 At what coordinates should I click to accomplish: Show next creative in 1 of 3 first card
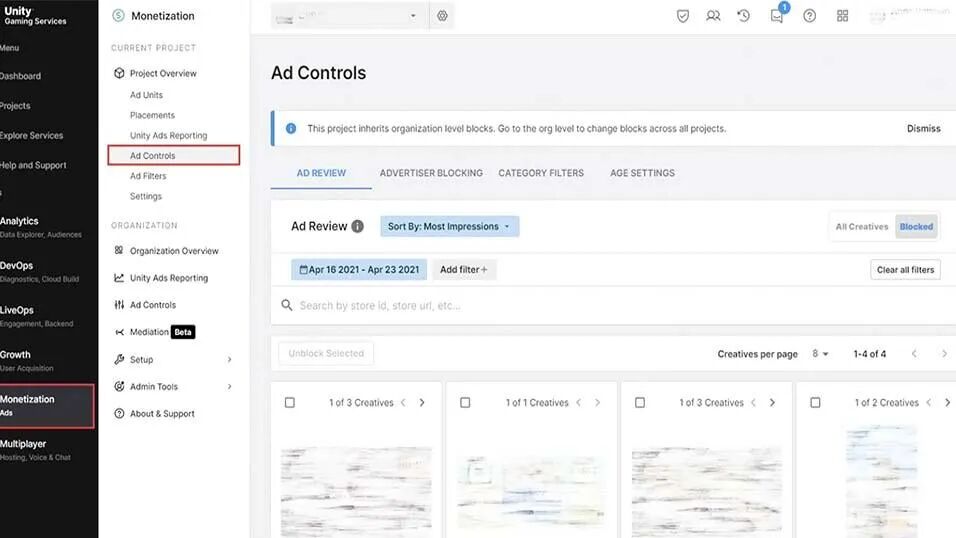[422, 403]
